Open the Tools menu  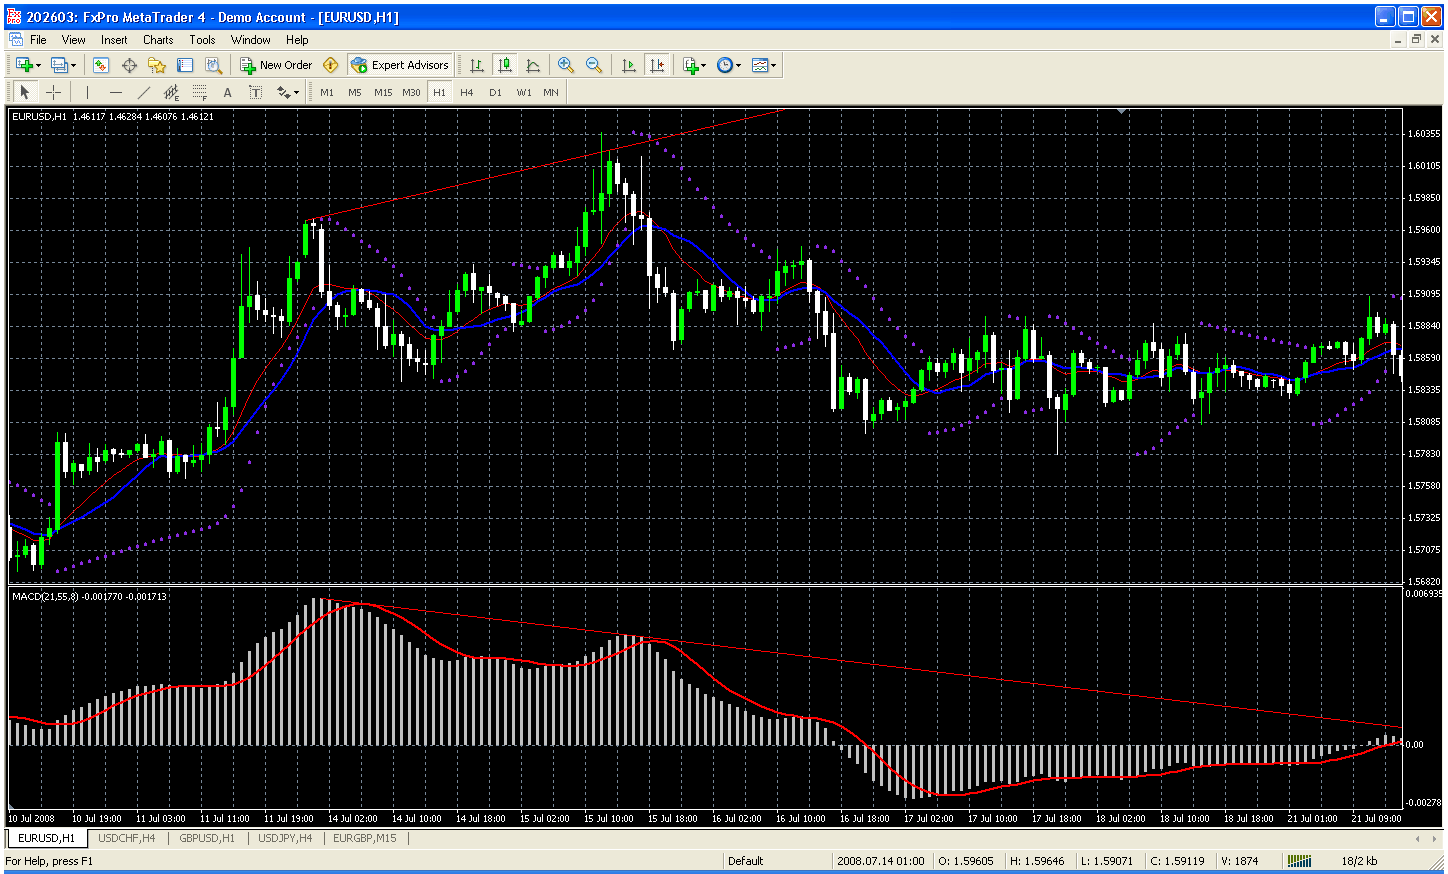[202, 40]
